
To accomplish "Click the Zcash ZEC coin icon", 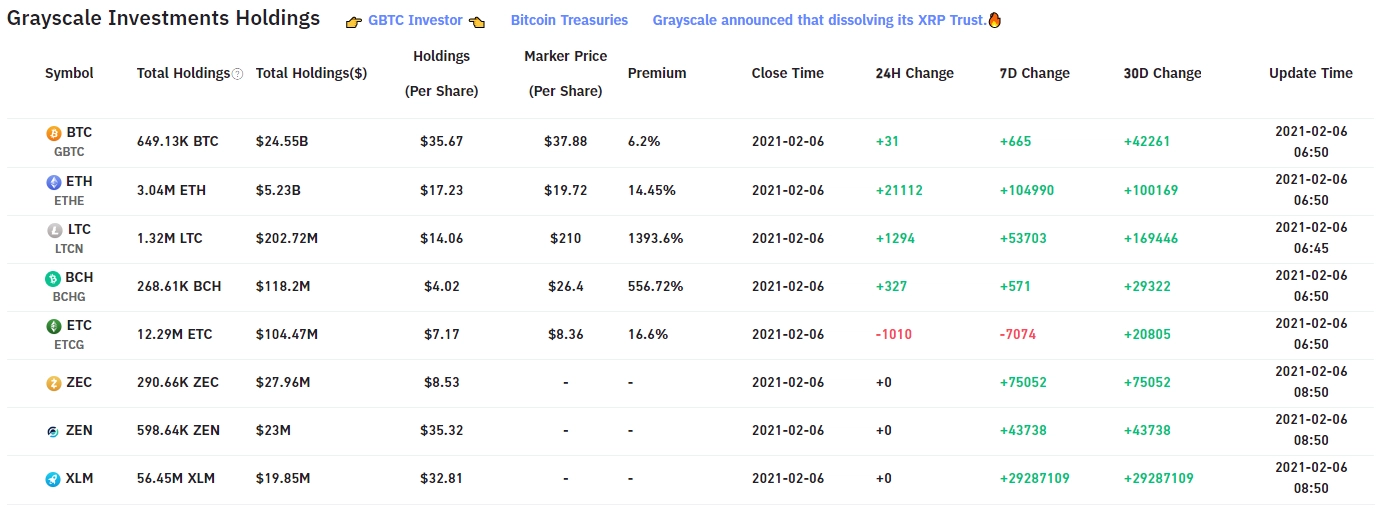I will 54,383.
